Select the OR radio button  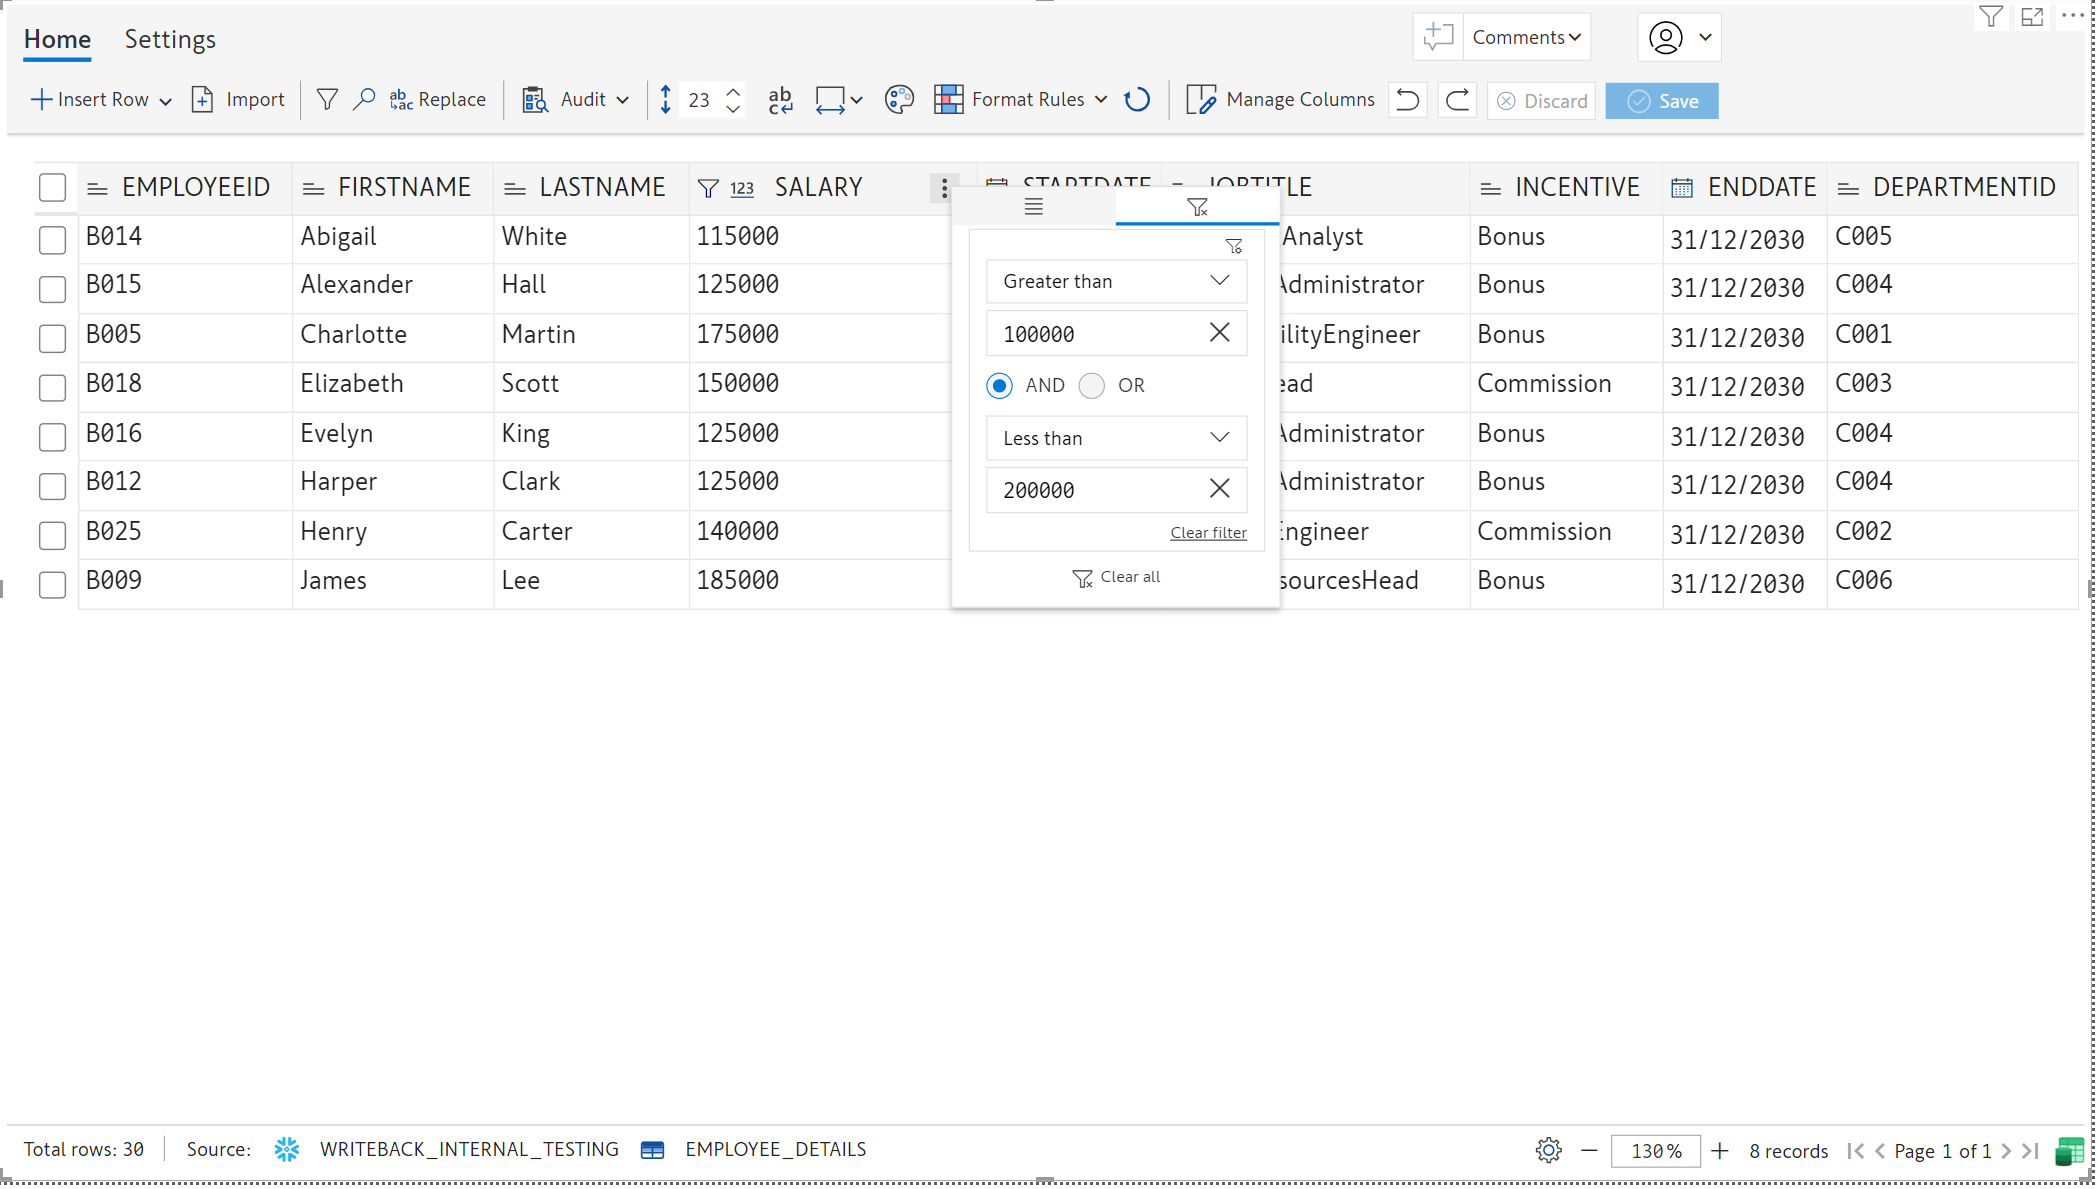click(1092, 386)
